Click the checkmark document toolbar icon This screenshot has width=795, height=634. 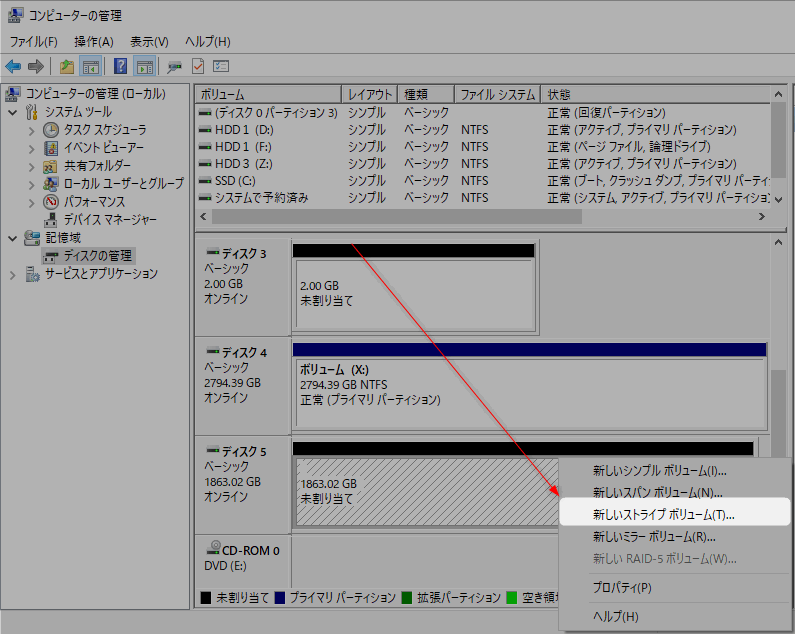pos(198,66)
